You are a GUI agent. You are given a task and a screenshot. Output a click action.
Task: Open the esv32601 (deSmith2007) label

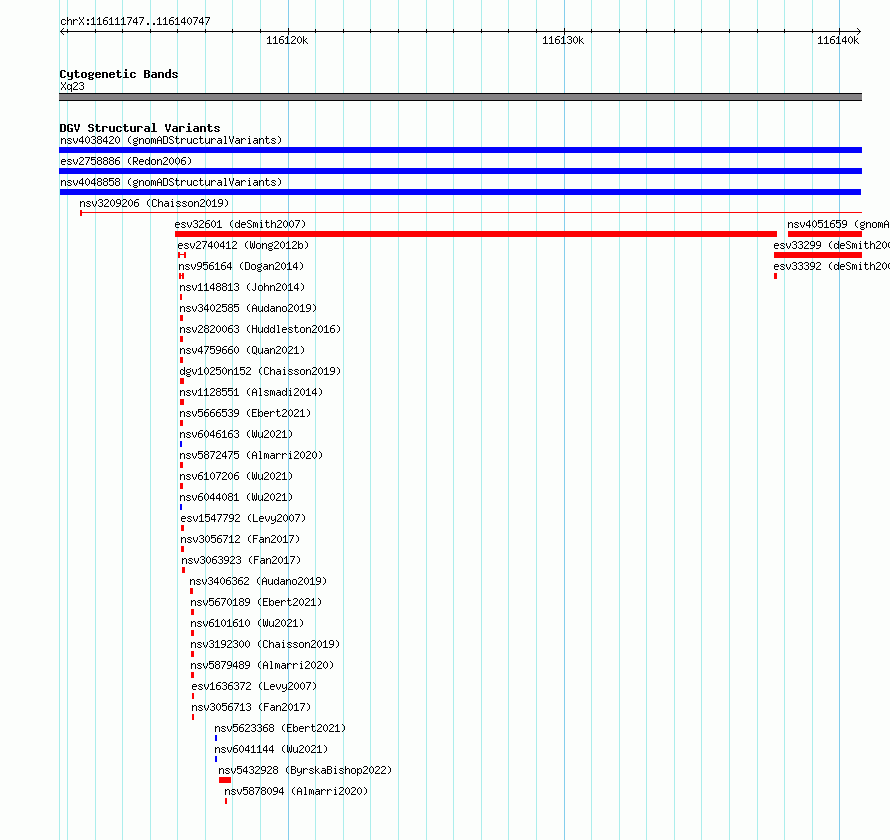pyautogui.click(x=240, y=224)
